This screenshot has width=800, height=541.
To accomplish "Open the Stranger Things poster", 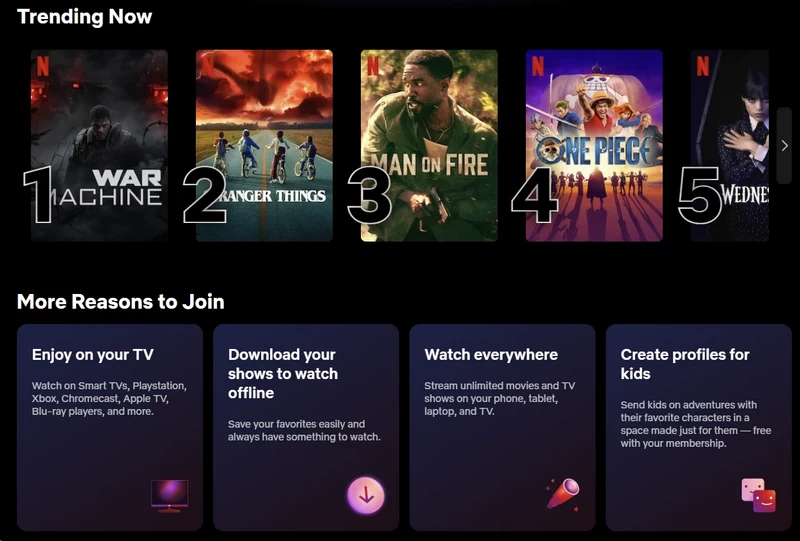I will 264,145.
